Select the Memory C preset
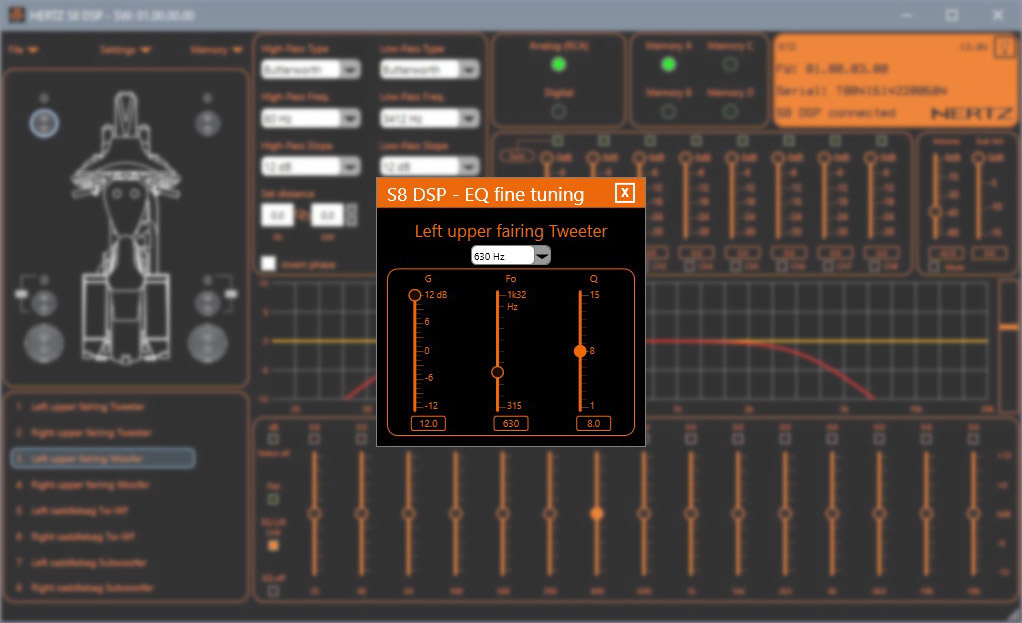The height and width of the screenshot is (623, 1022). pos(730,65)
